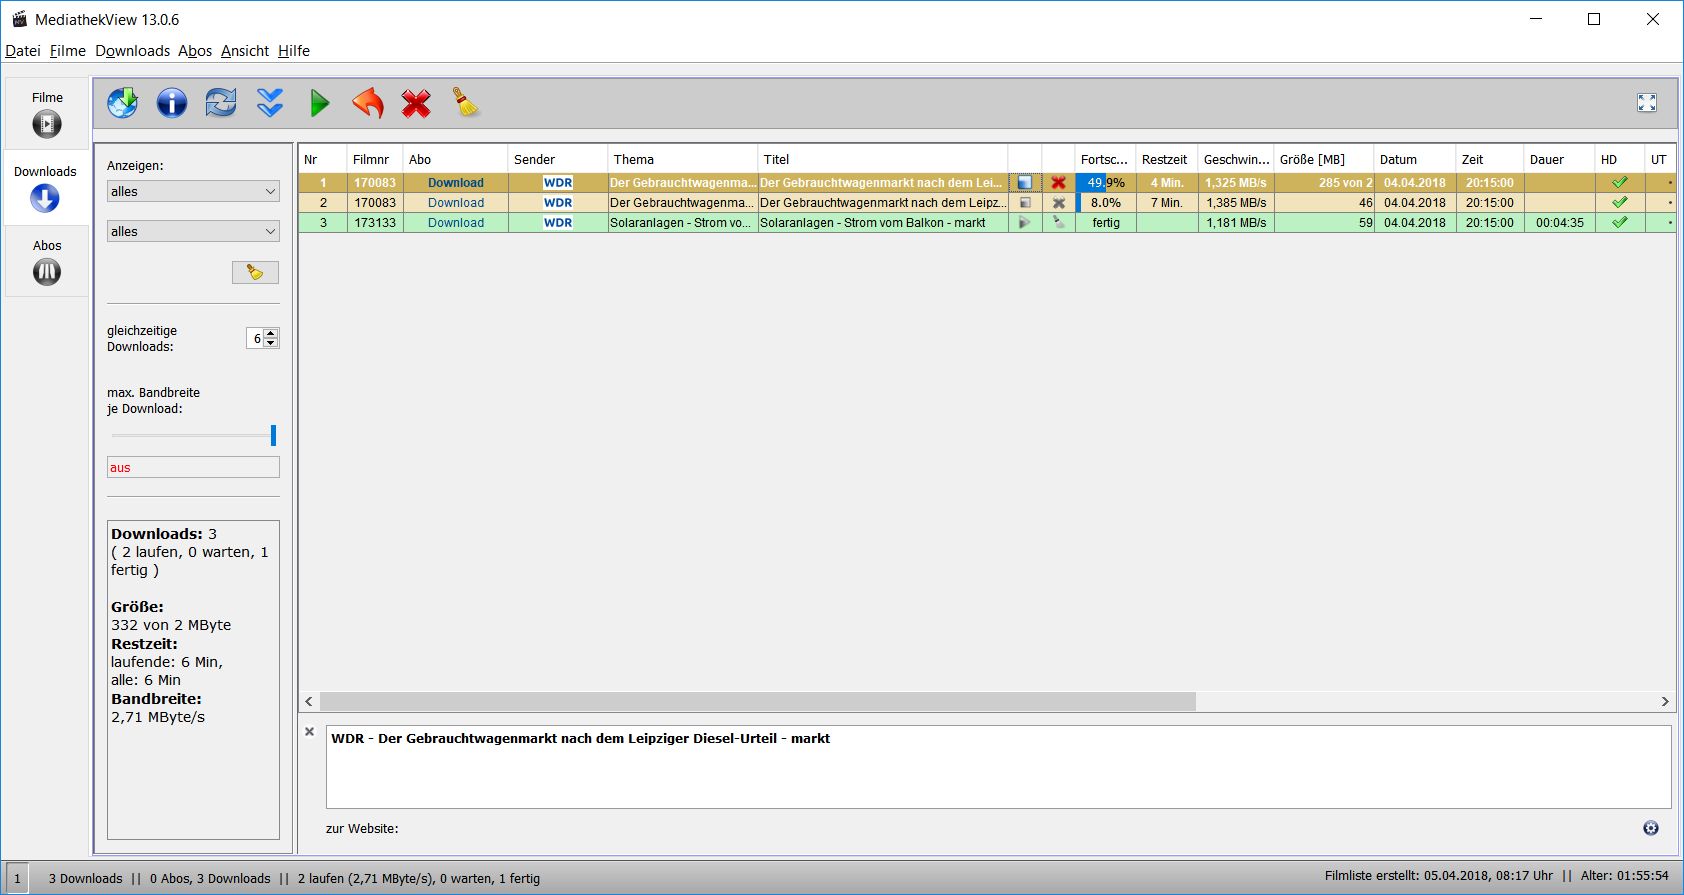Increase simultaneous downloads spinner value

(x=271, y=333)
